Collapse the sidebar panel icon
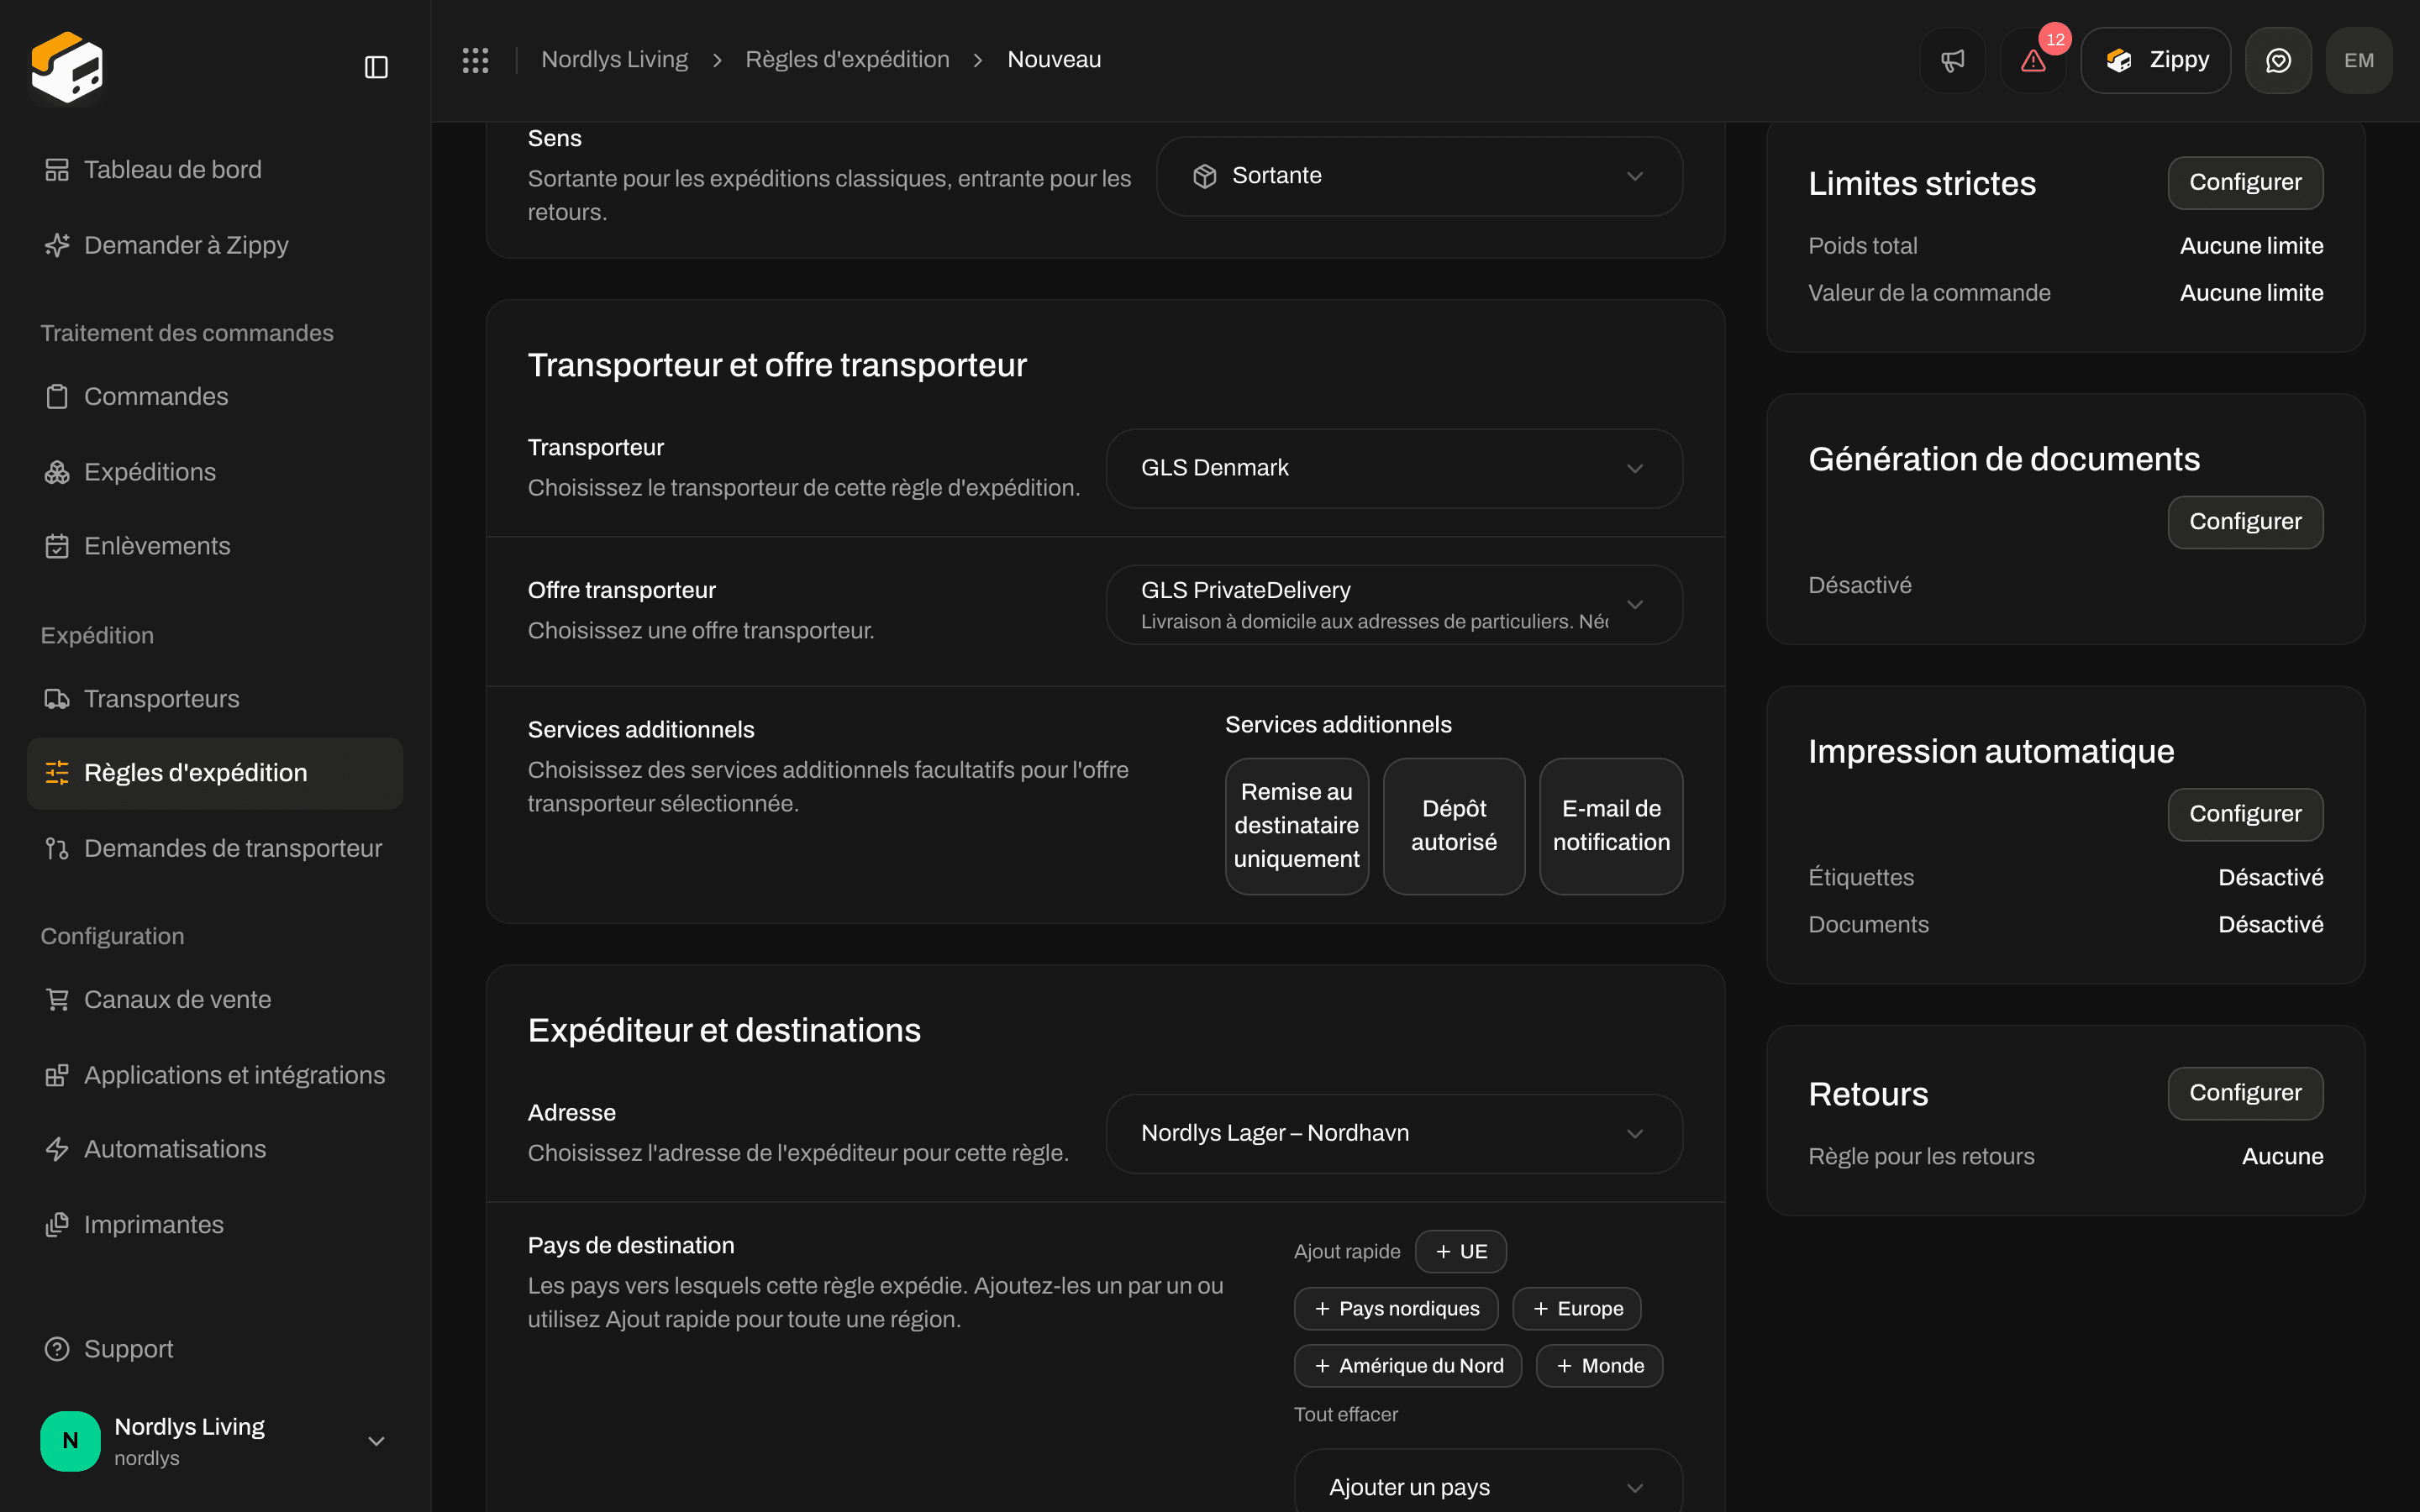The image size is (2420, 1512). [376, 67]
